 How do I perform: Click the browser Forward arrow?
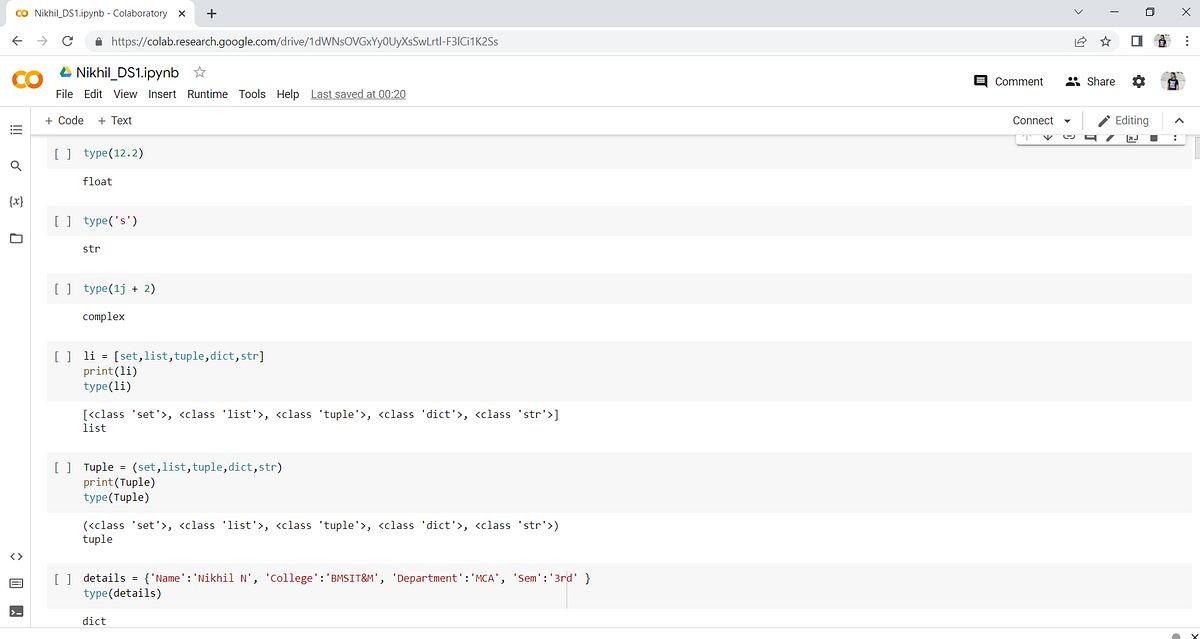pos(42,41)
